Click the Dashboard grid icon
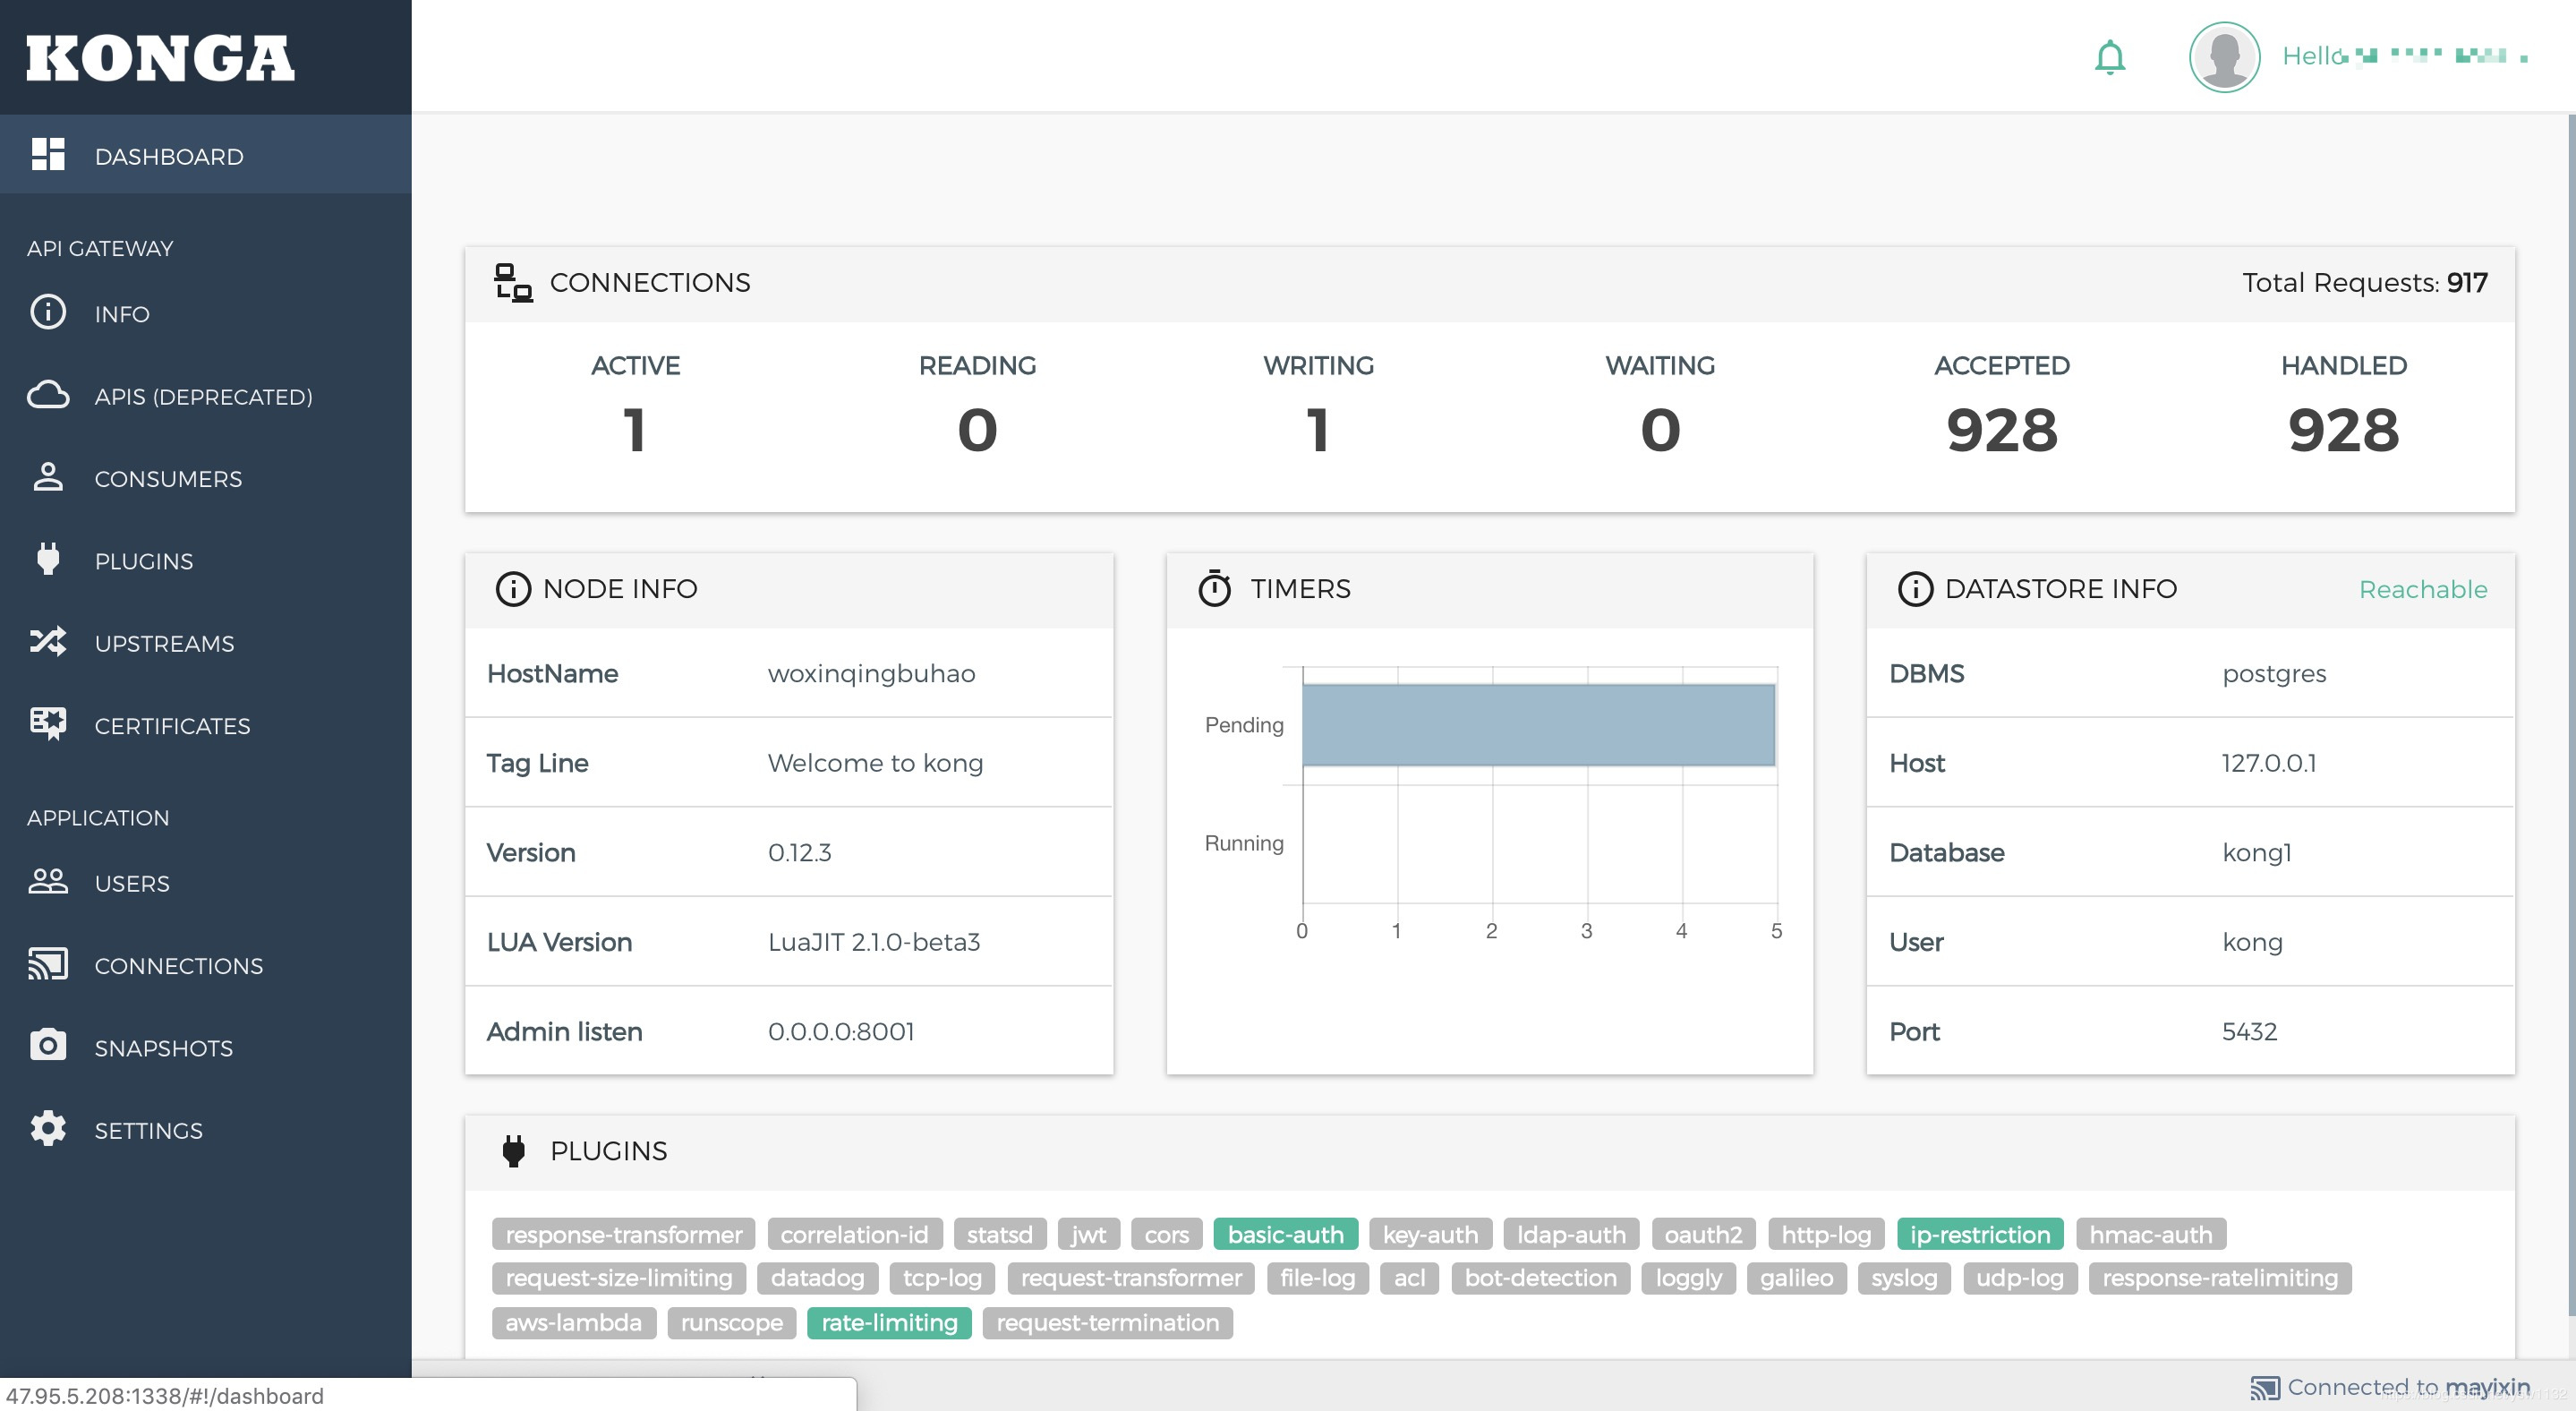 (x=48, y=155)
